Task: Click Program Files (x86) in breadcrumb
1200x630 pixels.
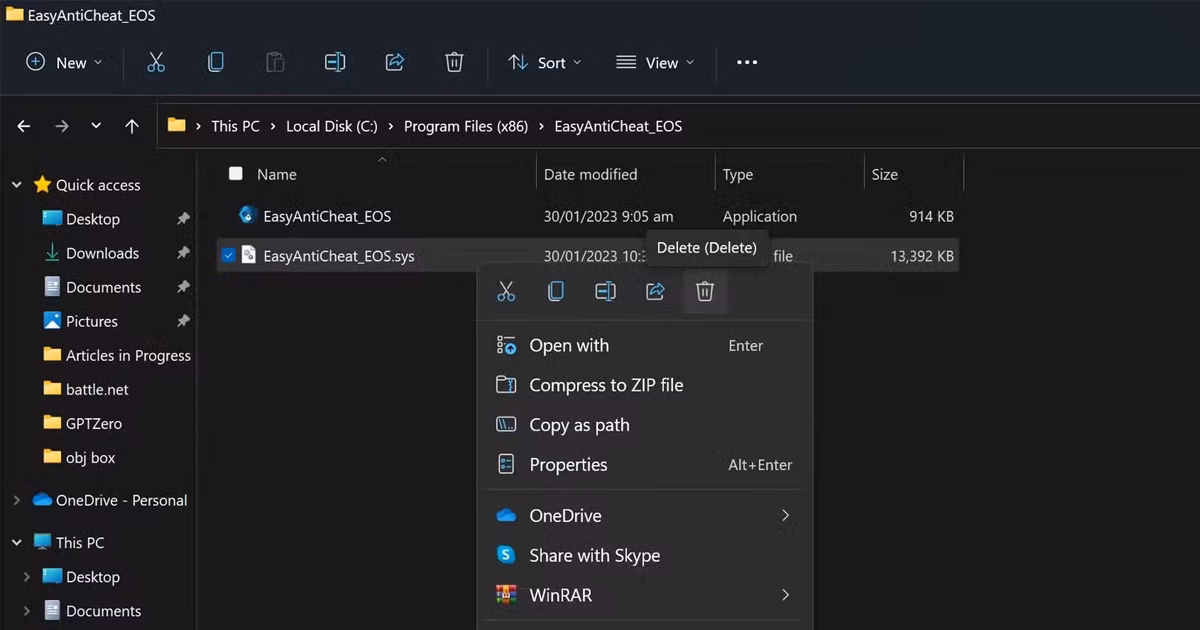Action: [466, 126]
